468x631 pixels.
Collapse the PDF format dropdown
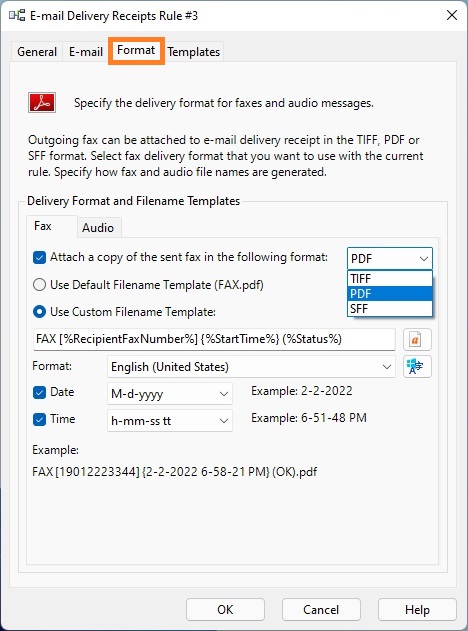(390, 258)
